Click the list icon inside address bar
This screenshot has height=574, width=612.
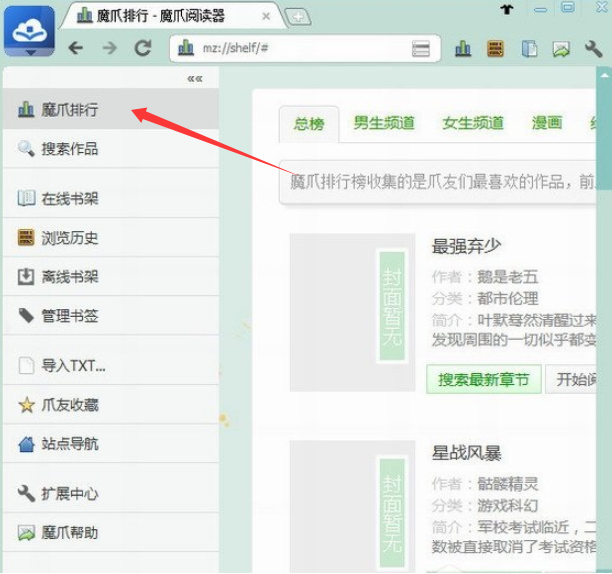tap(421, 49)
